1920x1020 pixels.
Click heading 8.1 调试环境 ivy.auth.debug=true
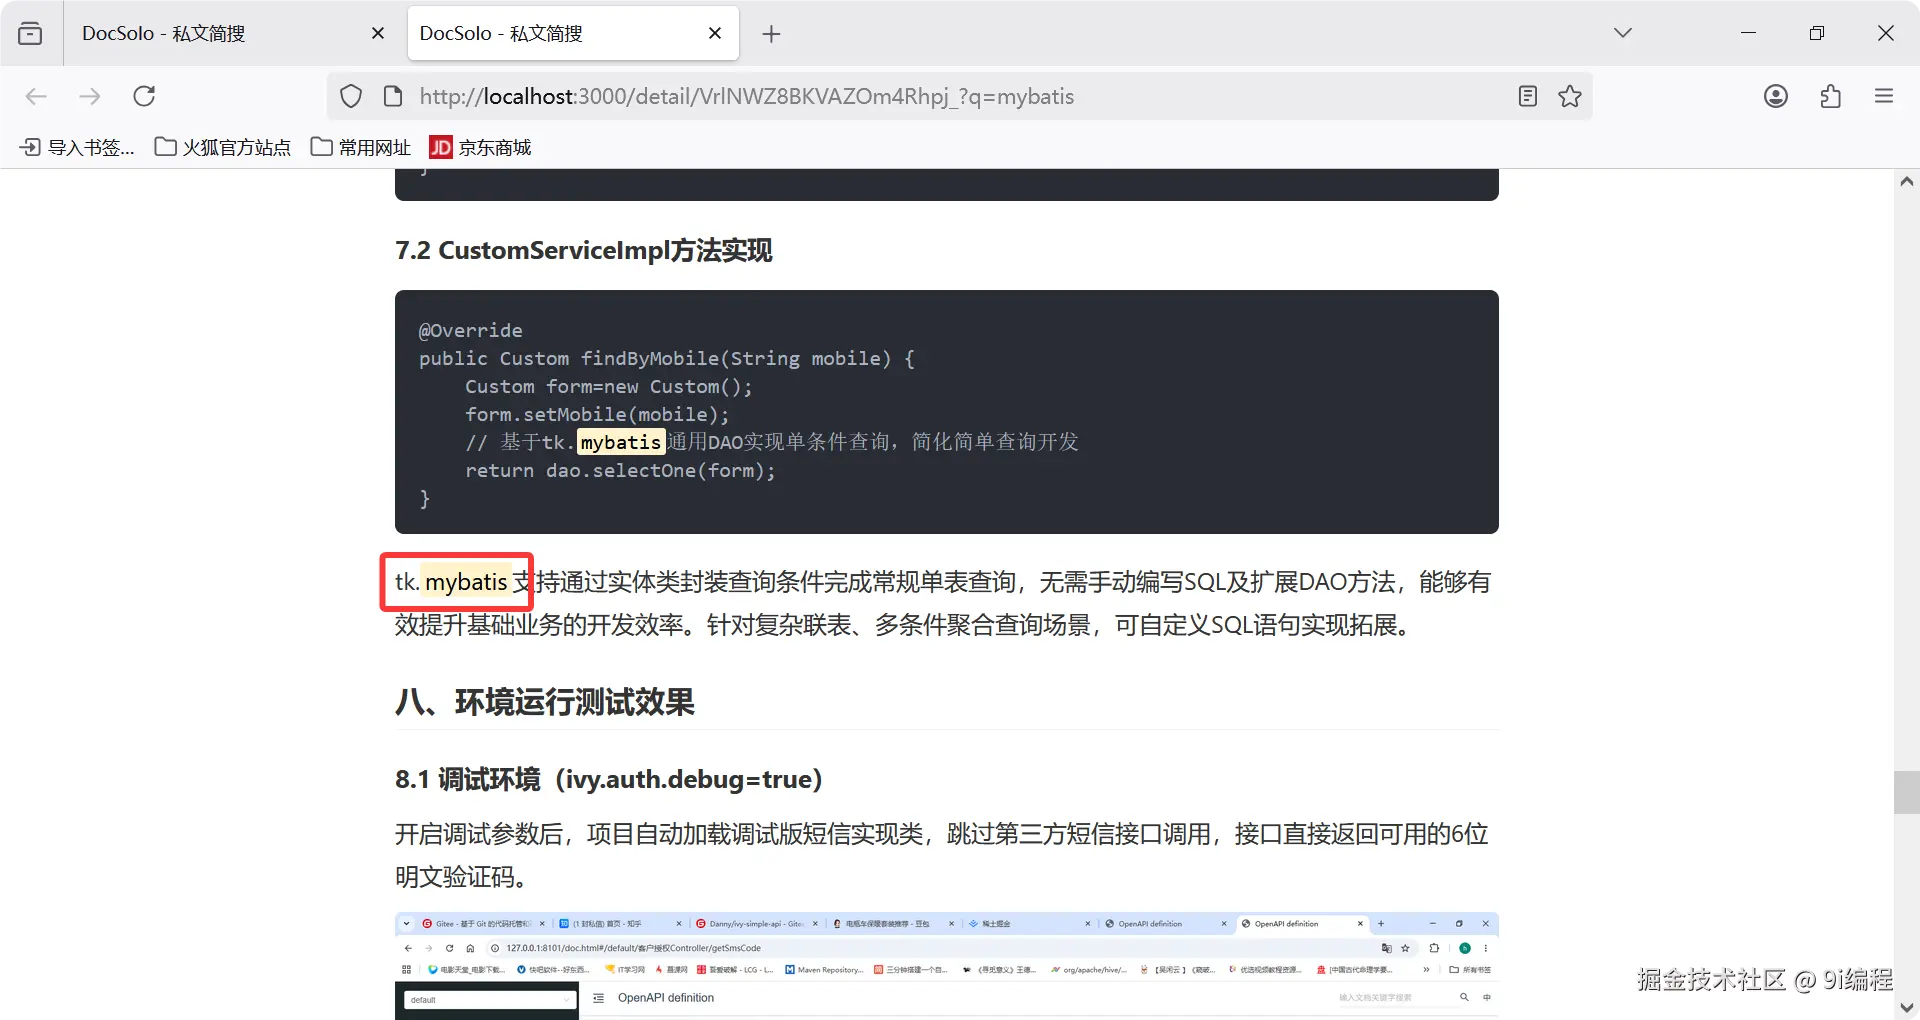(x=609, y=779)
